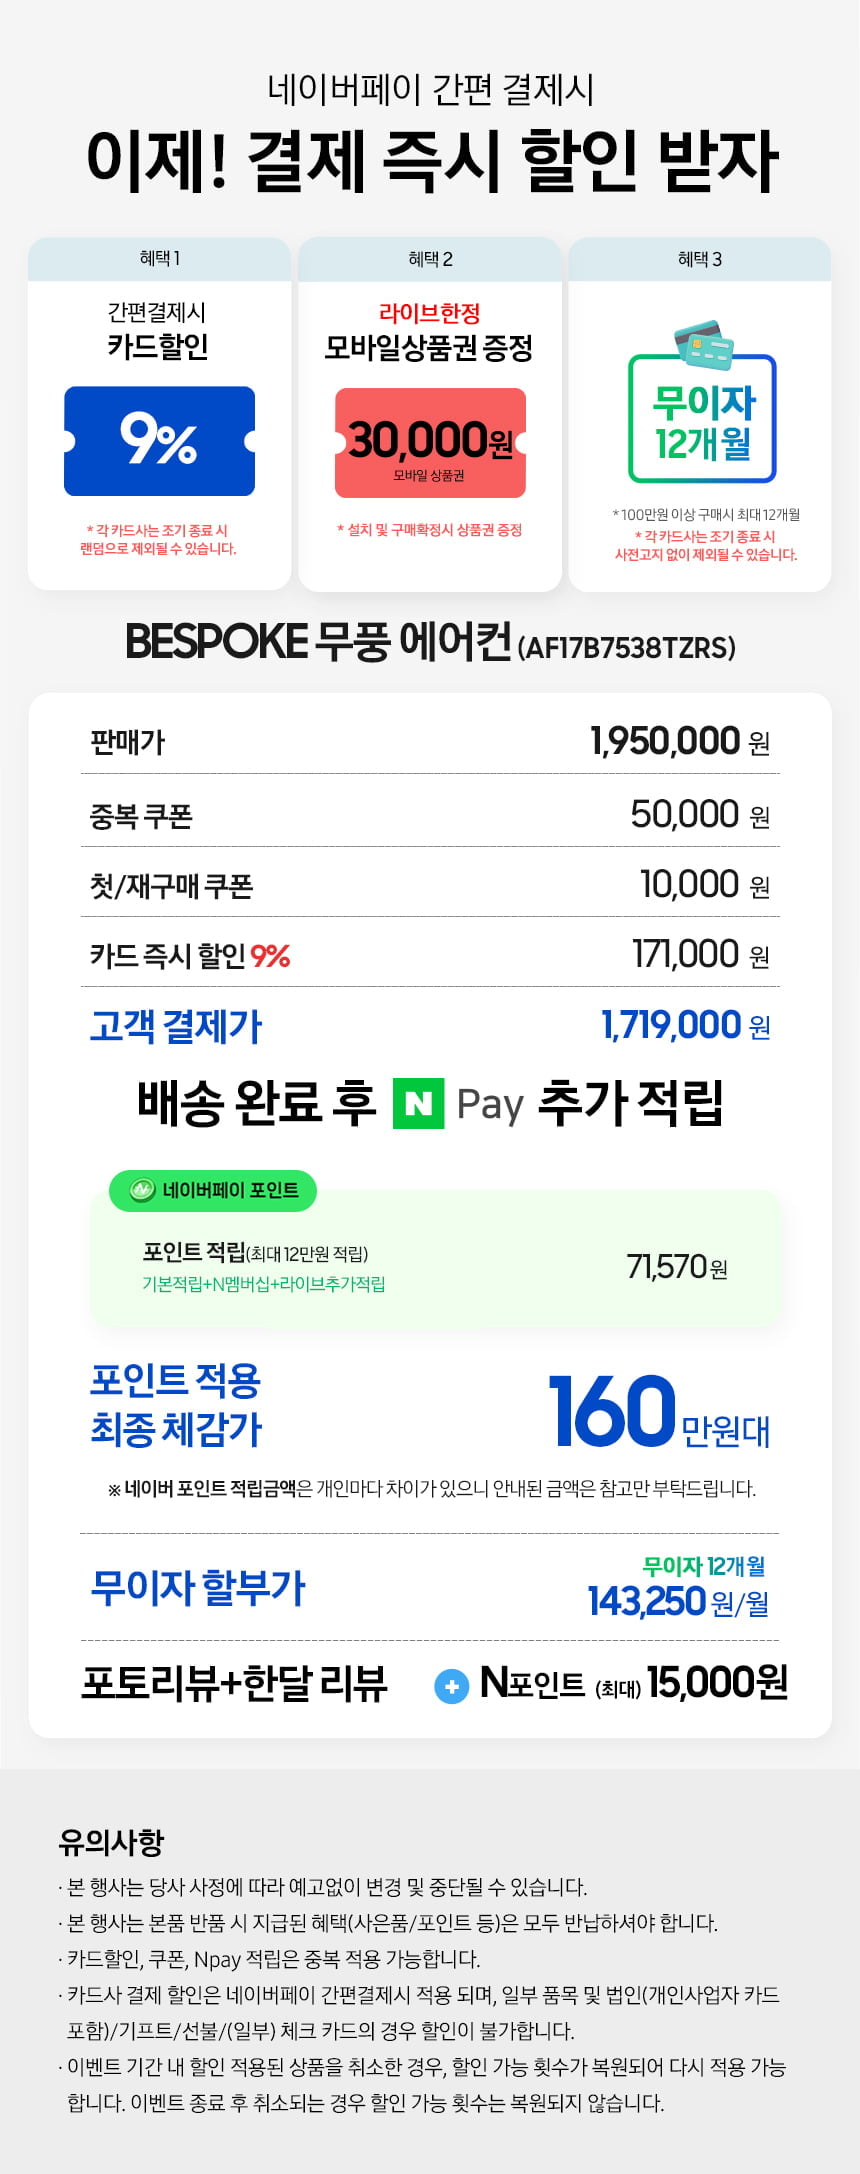
Task: Click the 무이자 12개월 green-blue framed badge
Action: click(702, 418)
